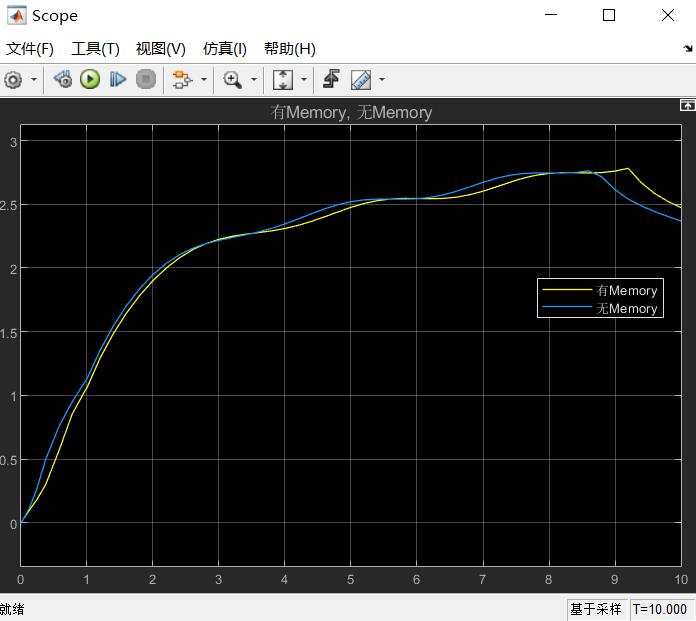Expand the configuration gear dropdown arrow
696x621 pixels.
34,80
